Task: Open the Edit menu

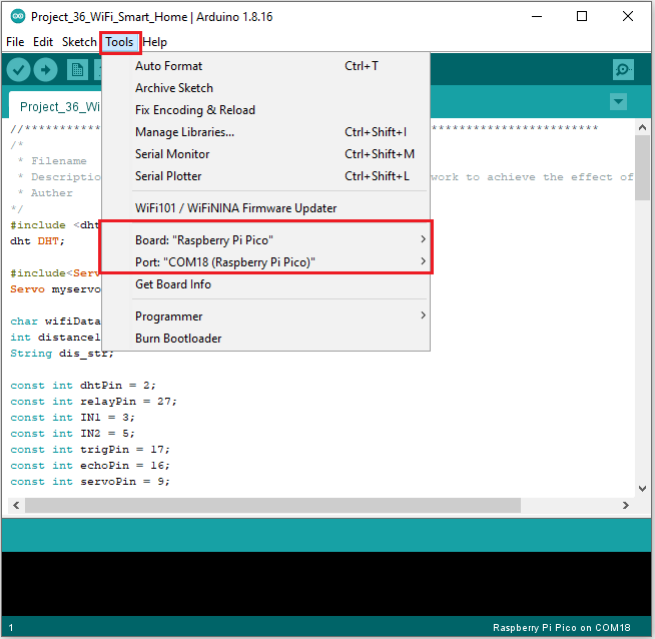Action: 43,42
